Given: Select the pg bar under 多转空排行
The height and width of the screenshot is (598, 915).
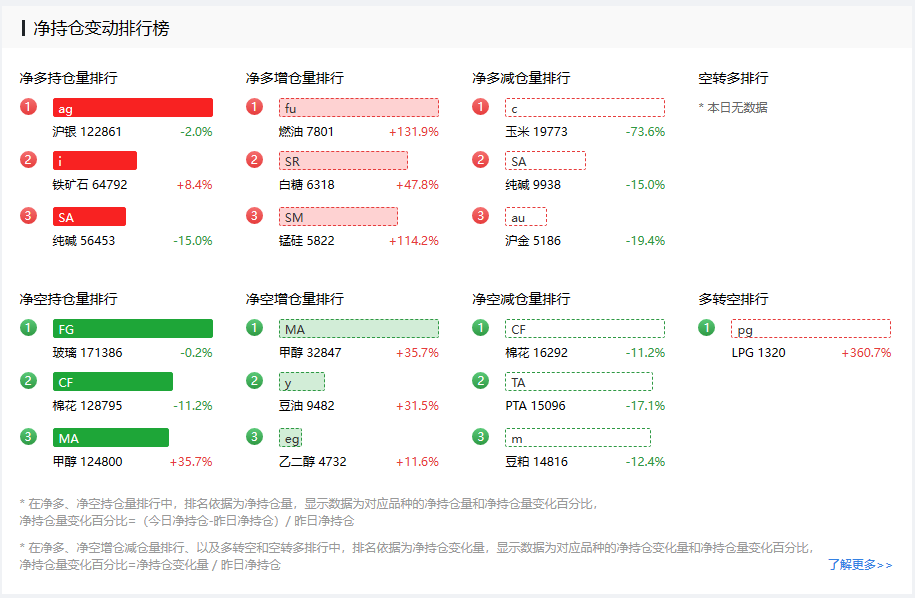Looking at the screenshot, I should point(810,329).
